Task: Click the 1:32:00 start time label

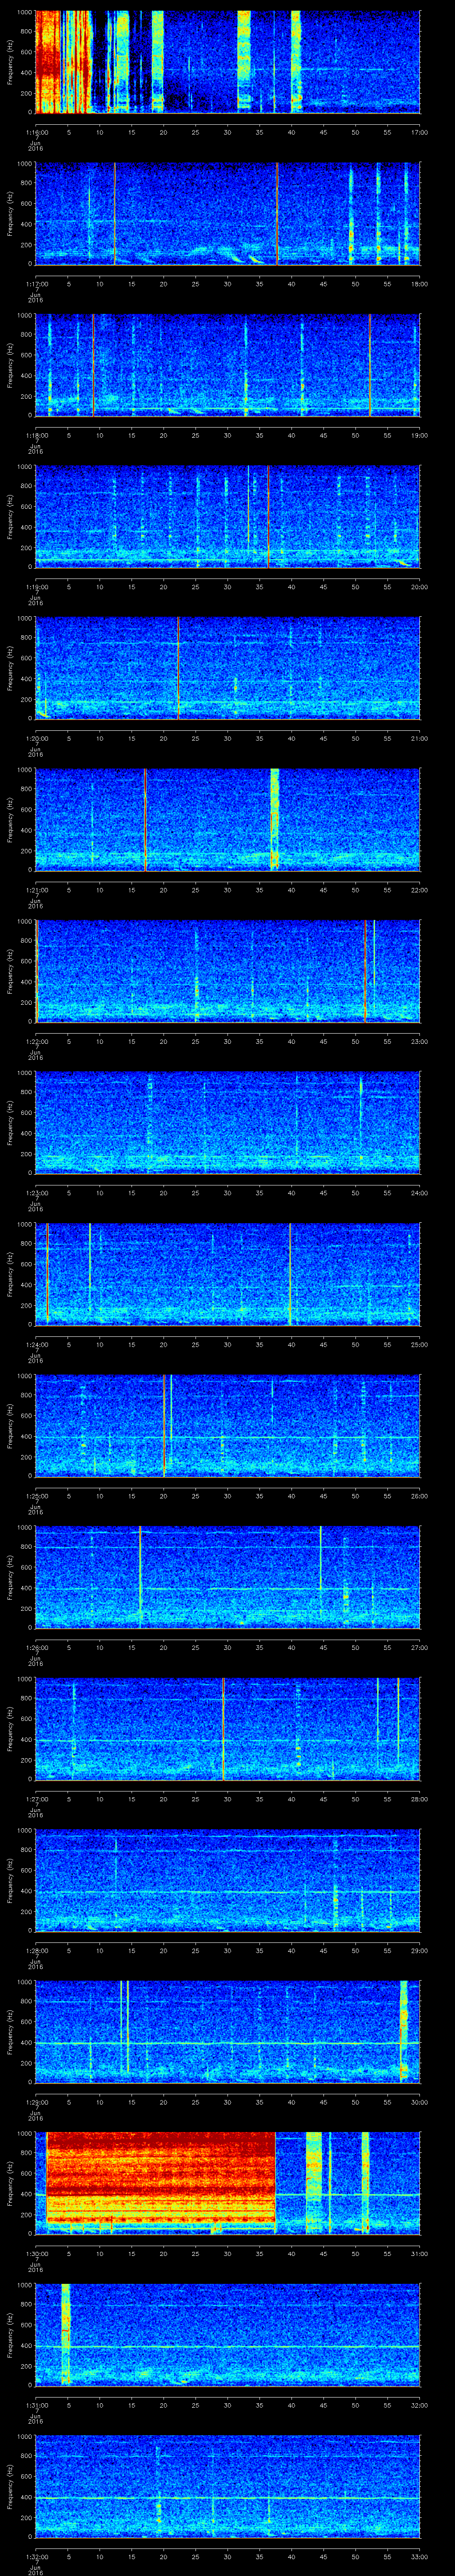Action: coord(36,2556)
